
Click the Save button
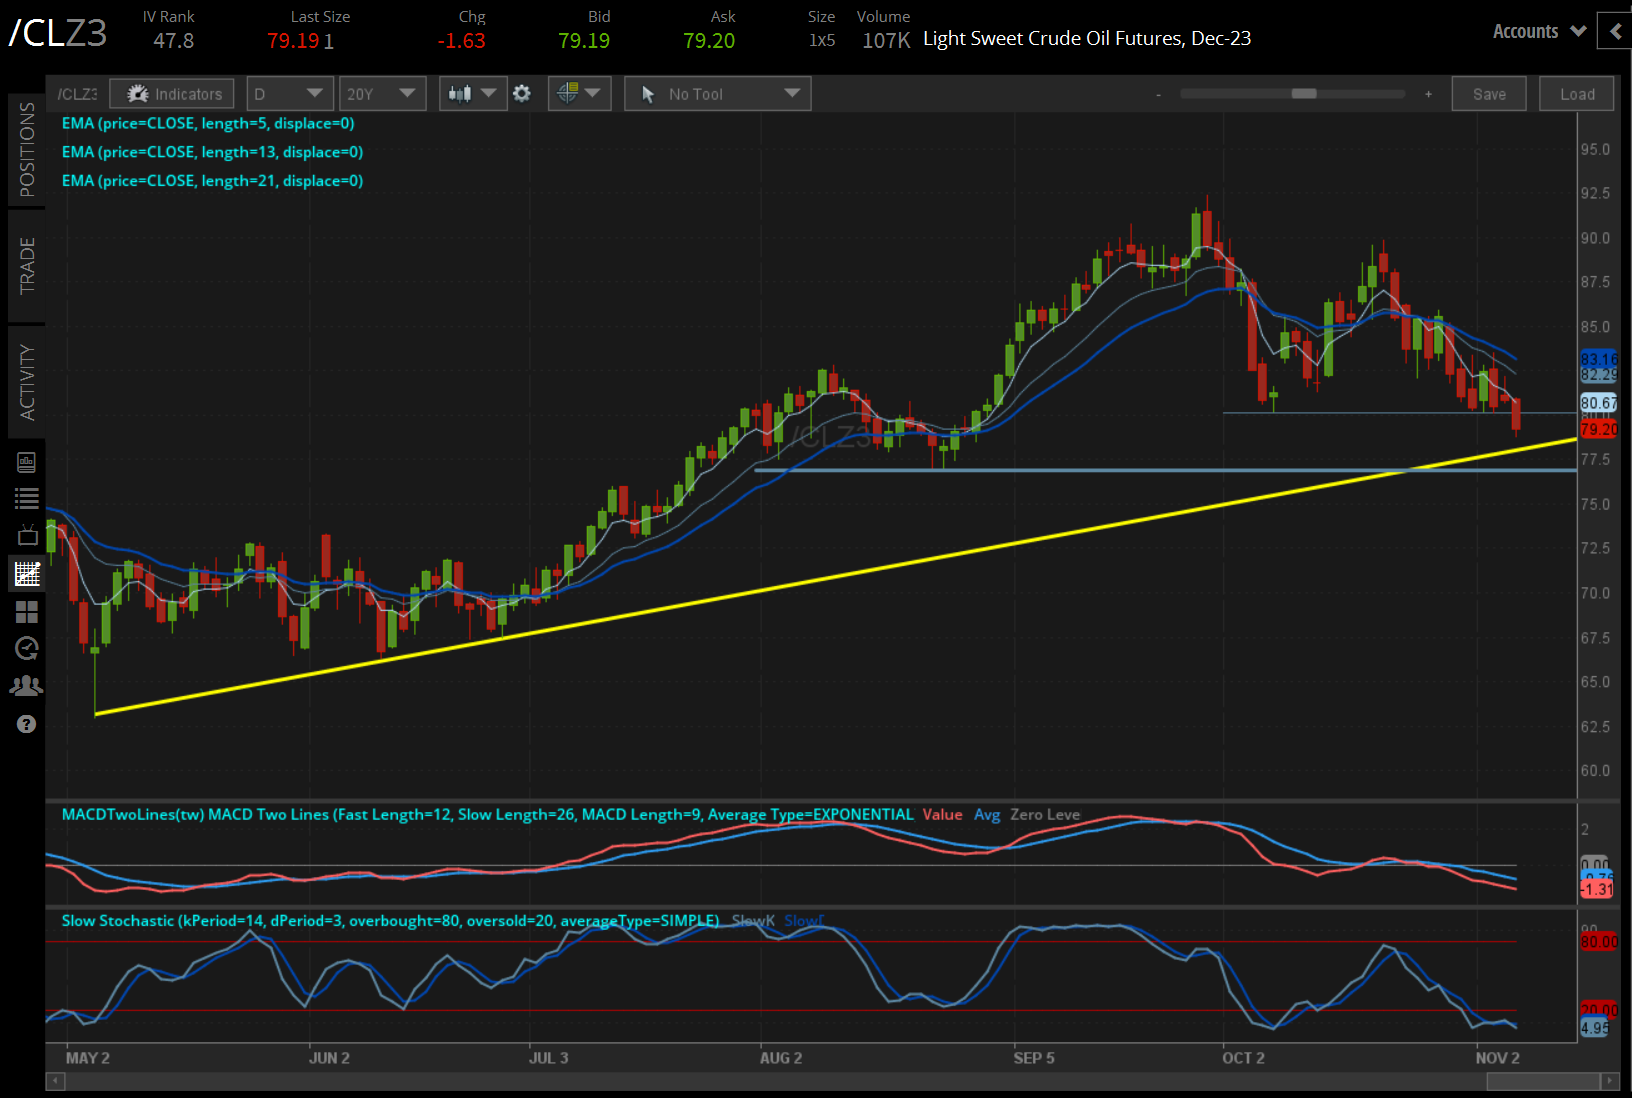[x=1489, y=93]
